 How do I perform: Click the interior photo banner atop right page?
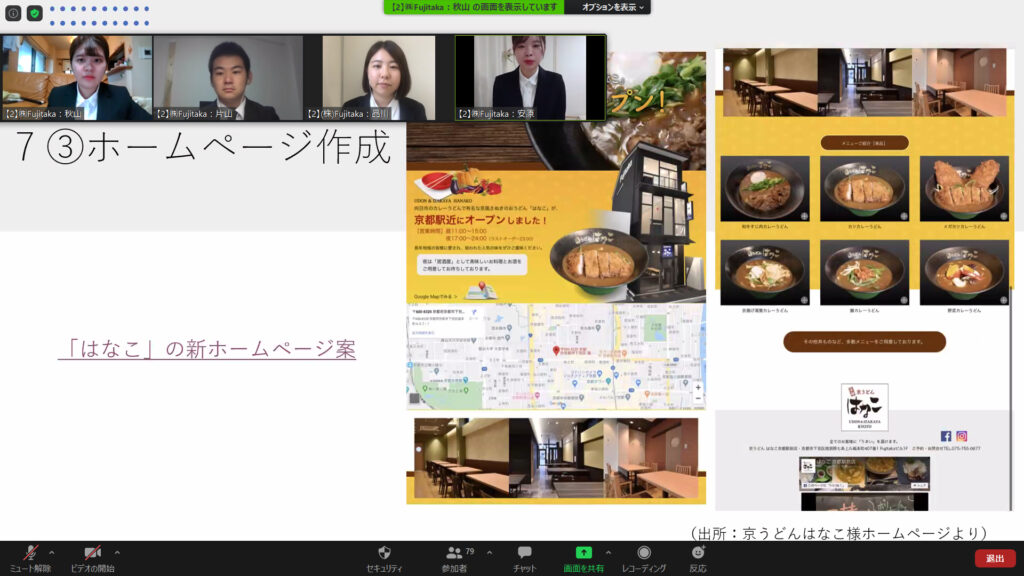[x=864, y=82]
